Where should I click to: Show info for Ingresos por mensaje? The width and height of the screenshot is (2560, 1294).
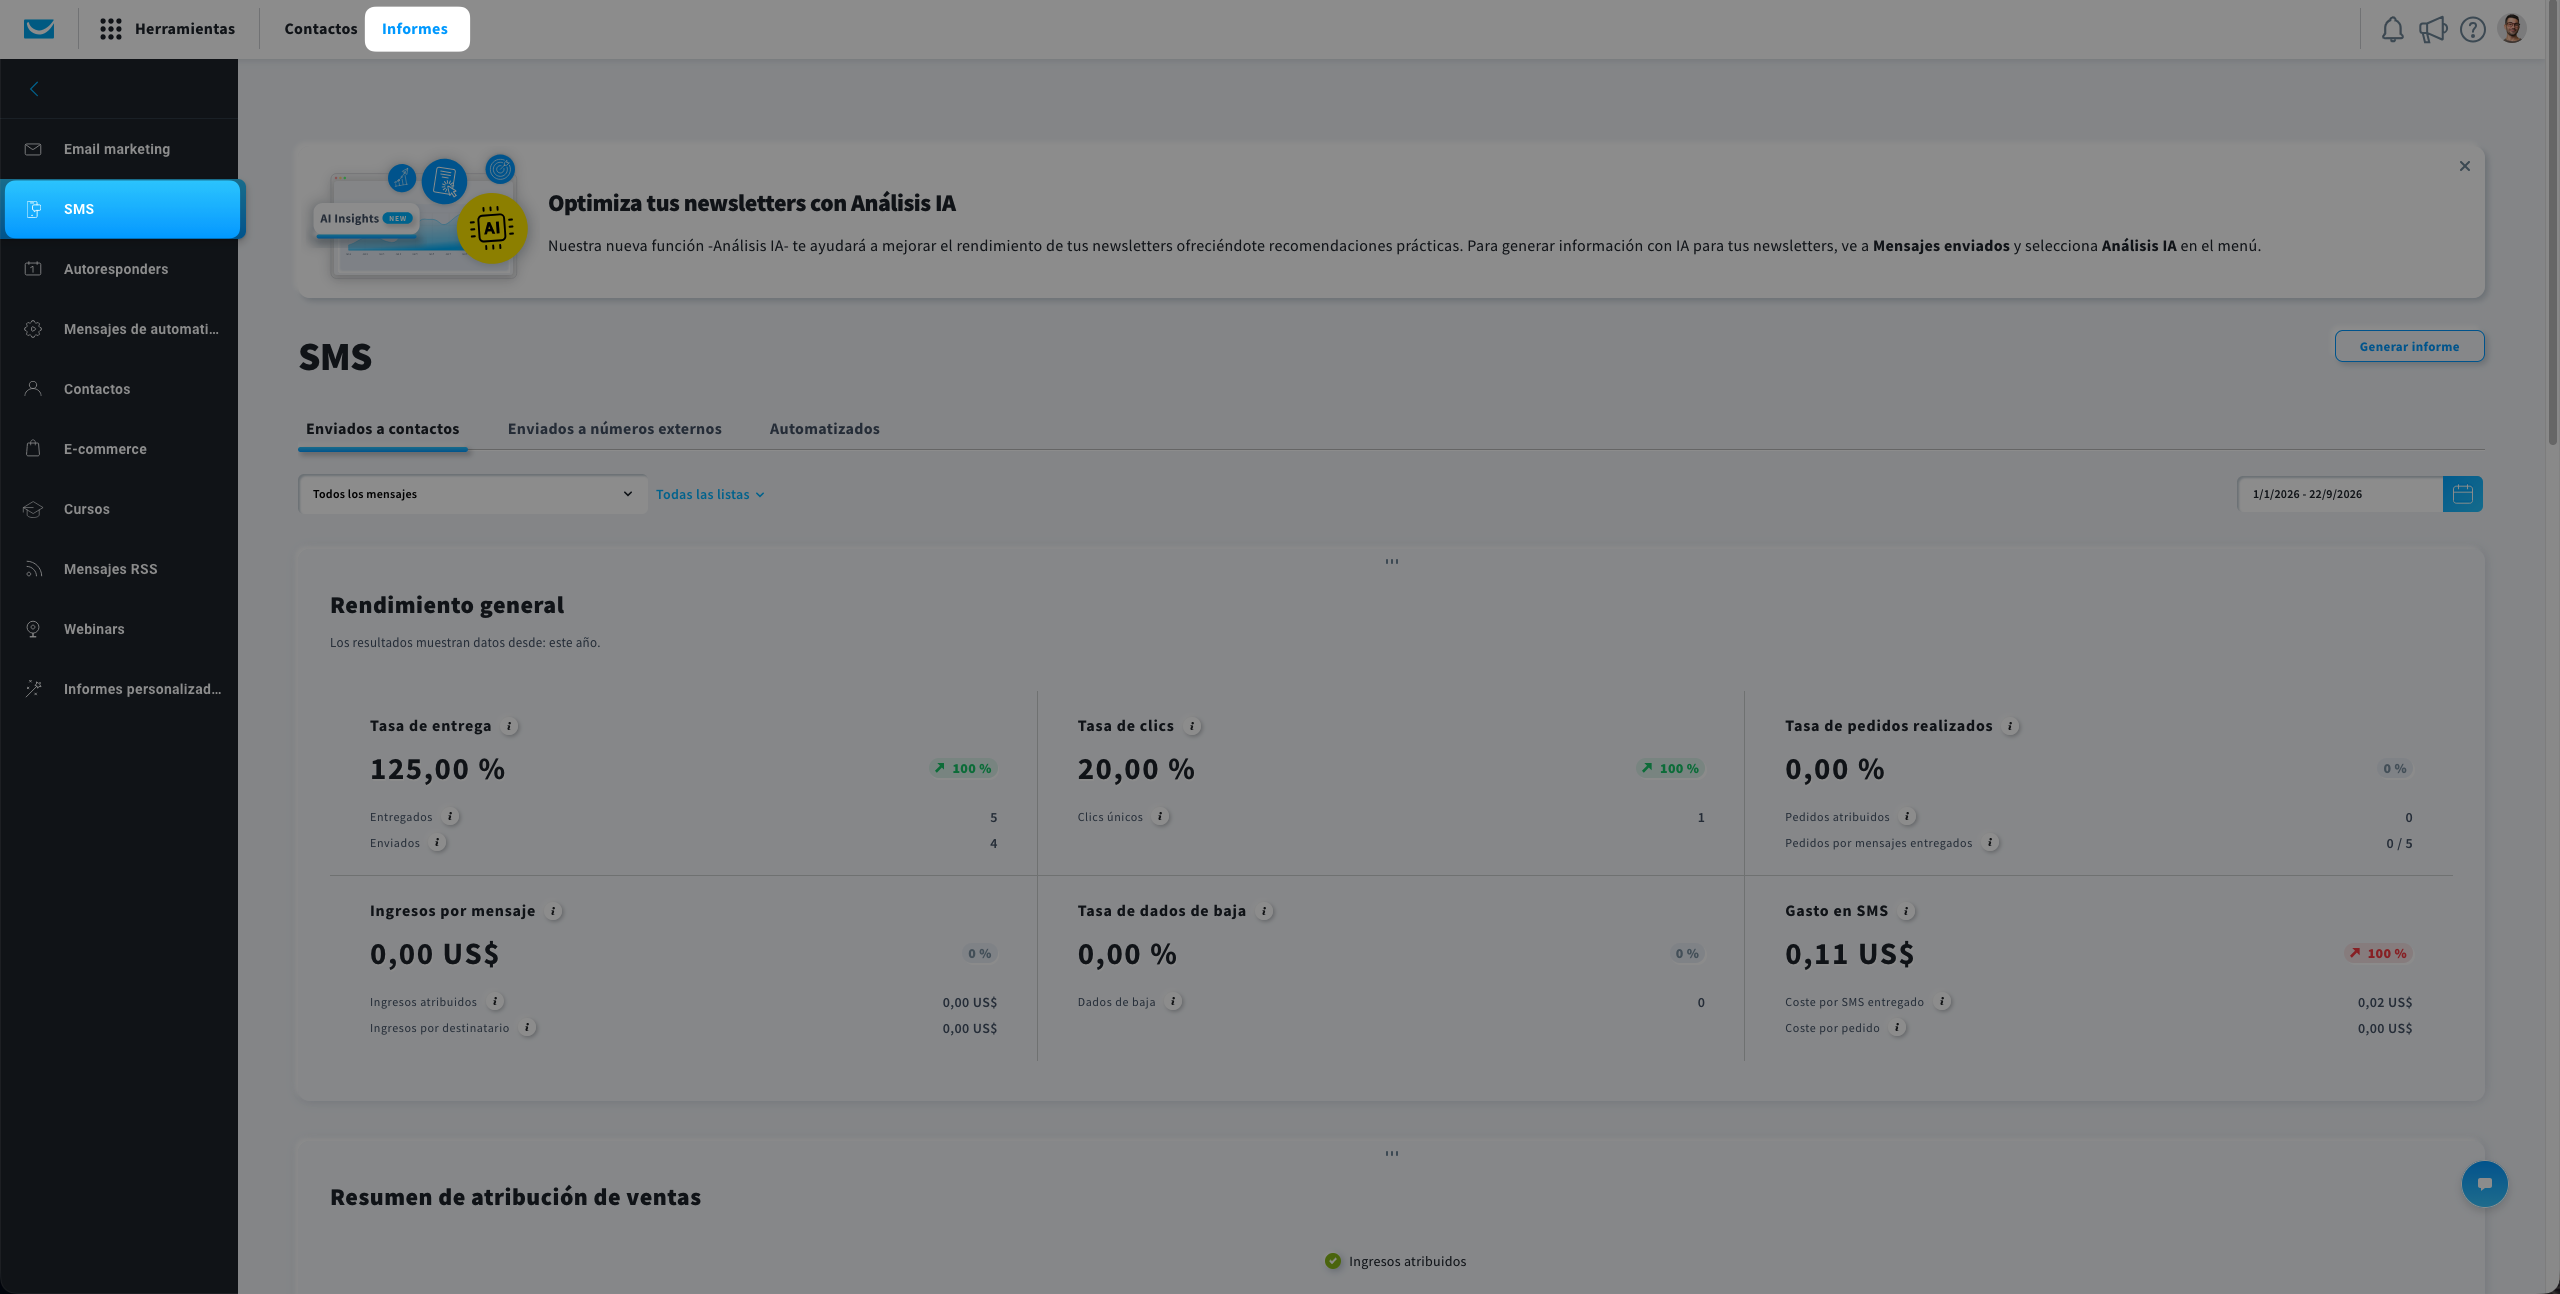coord(553,912)
